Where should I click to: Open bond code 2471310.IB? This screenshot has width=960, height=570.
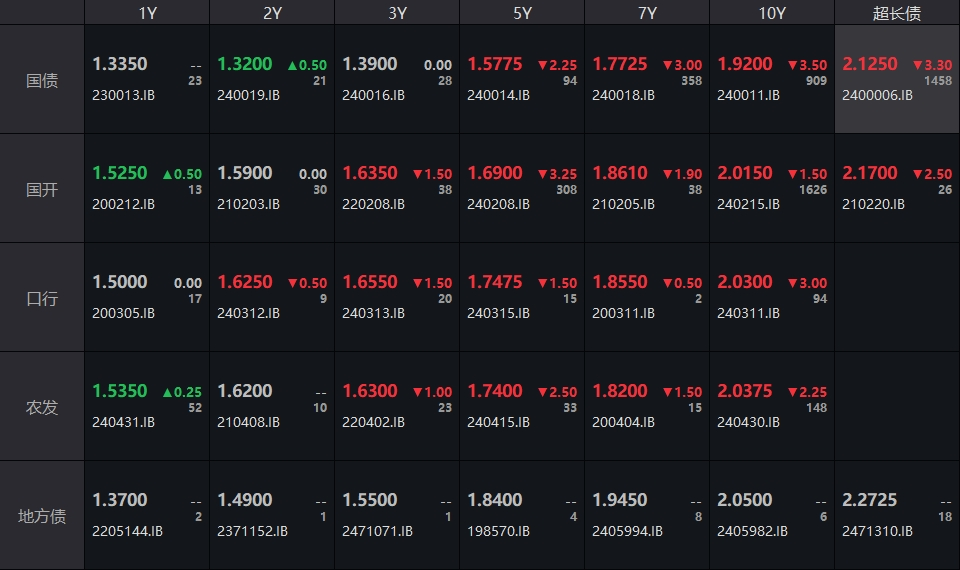pos(877,531)
